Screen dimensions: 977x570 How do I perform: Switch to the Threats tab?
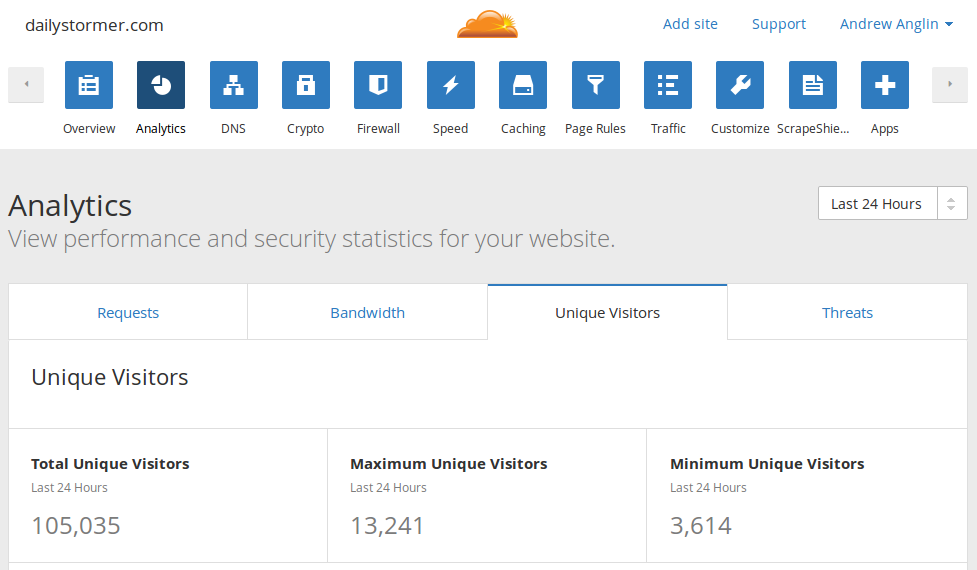pos(847,313)
